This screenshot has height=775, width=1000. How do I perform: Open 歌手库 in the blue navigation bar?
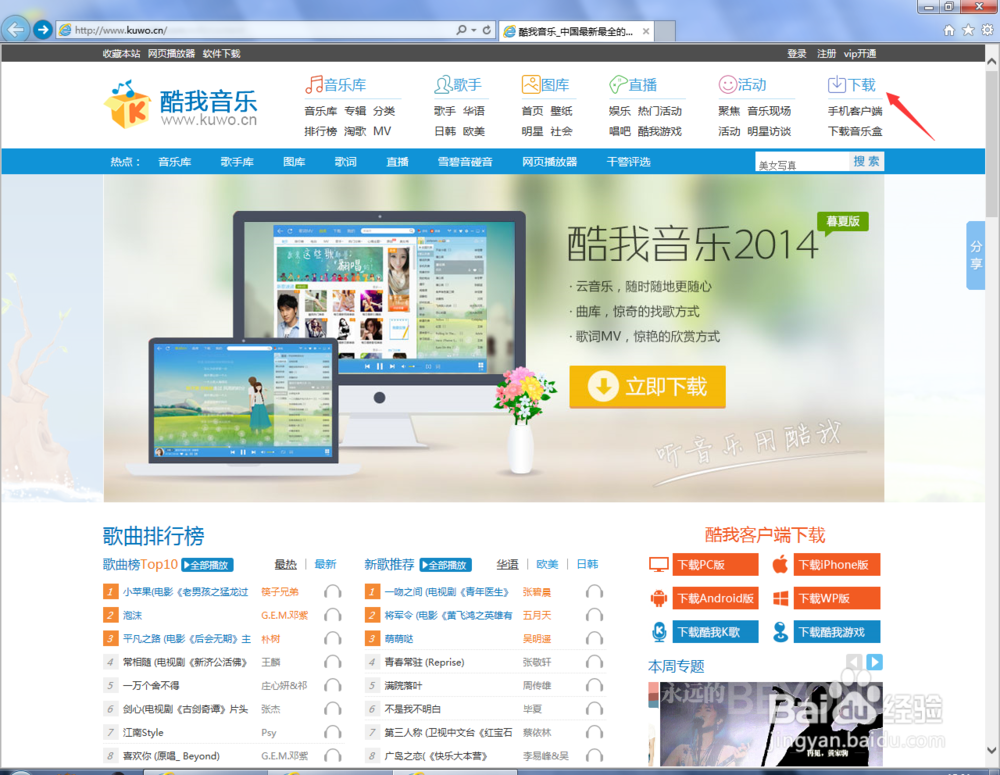[237, 162]
